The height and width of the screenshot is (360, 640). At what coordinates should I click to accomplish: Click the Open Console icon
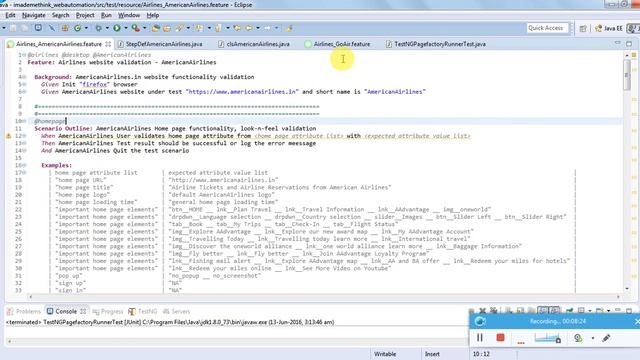click(x=599, y=311)
